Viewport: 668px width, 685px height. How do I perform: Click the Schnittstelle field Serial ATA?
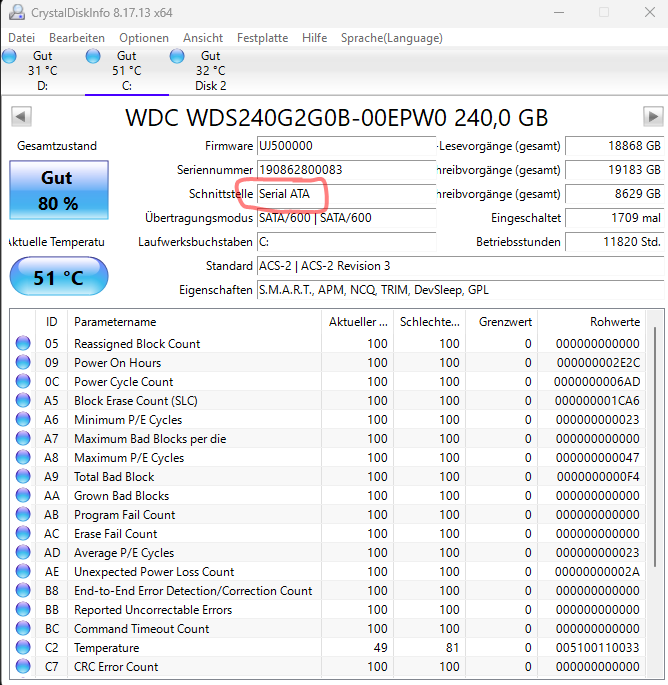click(x=346, y=194)
